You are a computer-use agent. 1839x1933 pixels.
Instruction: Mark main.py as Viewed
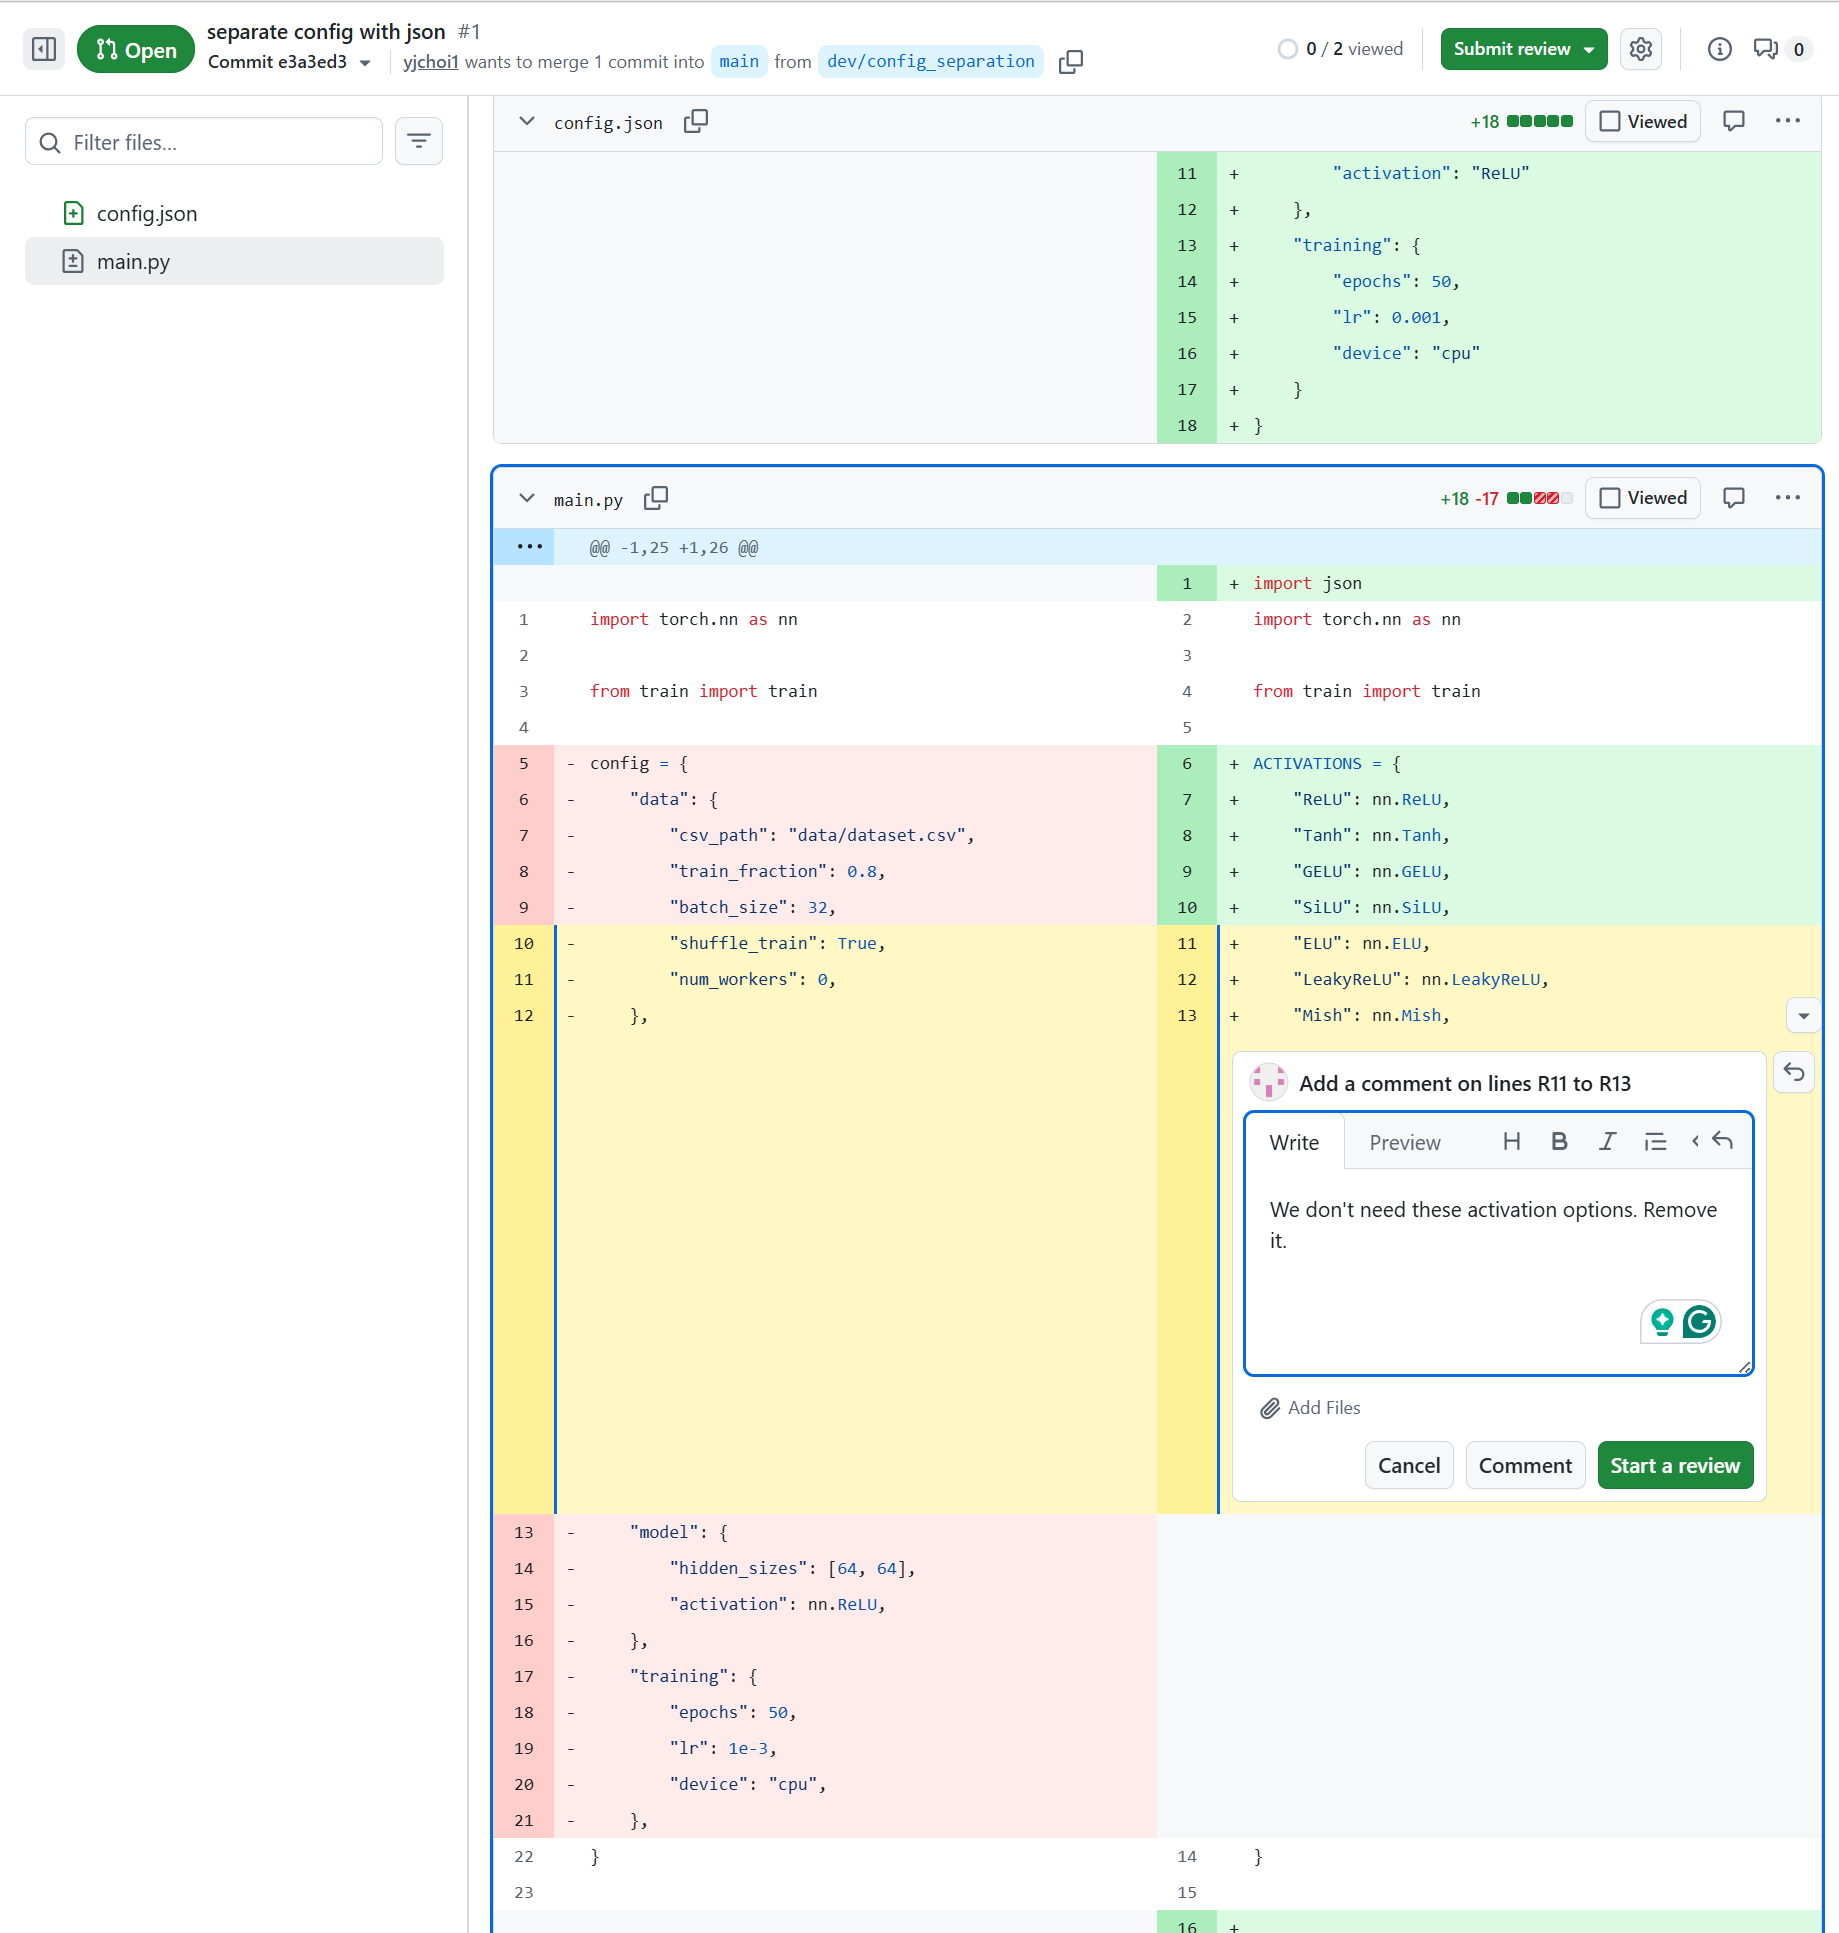(1643, 498)
